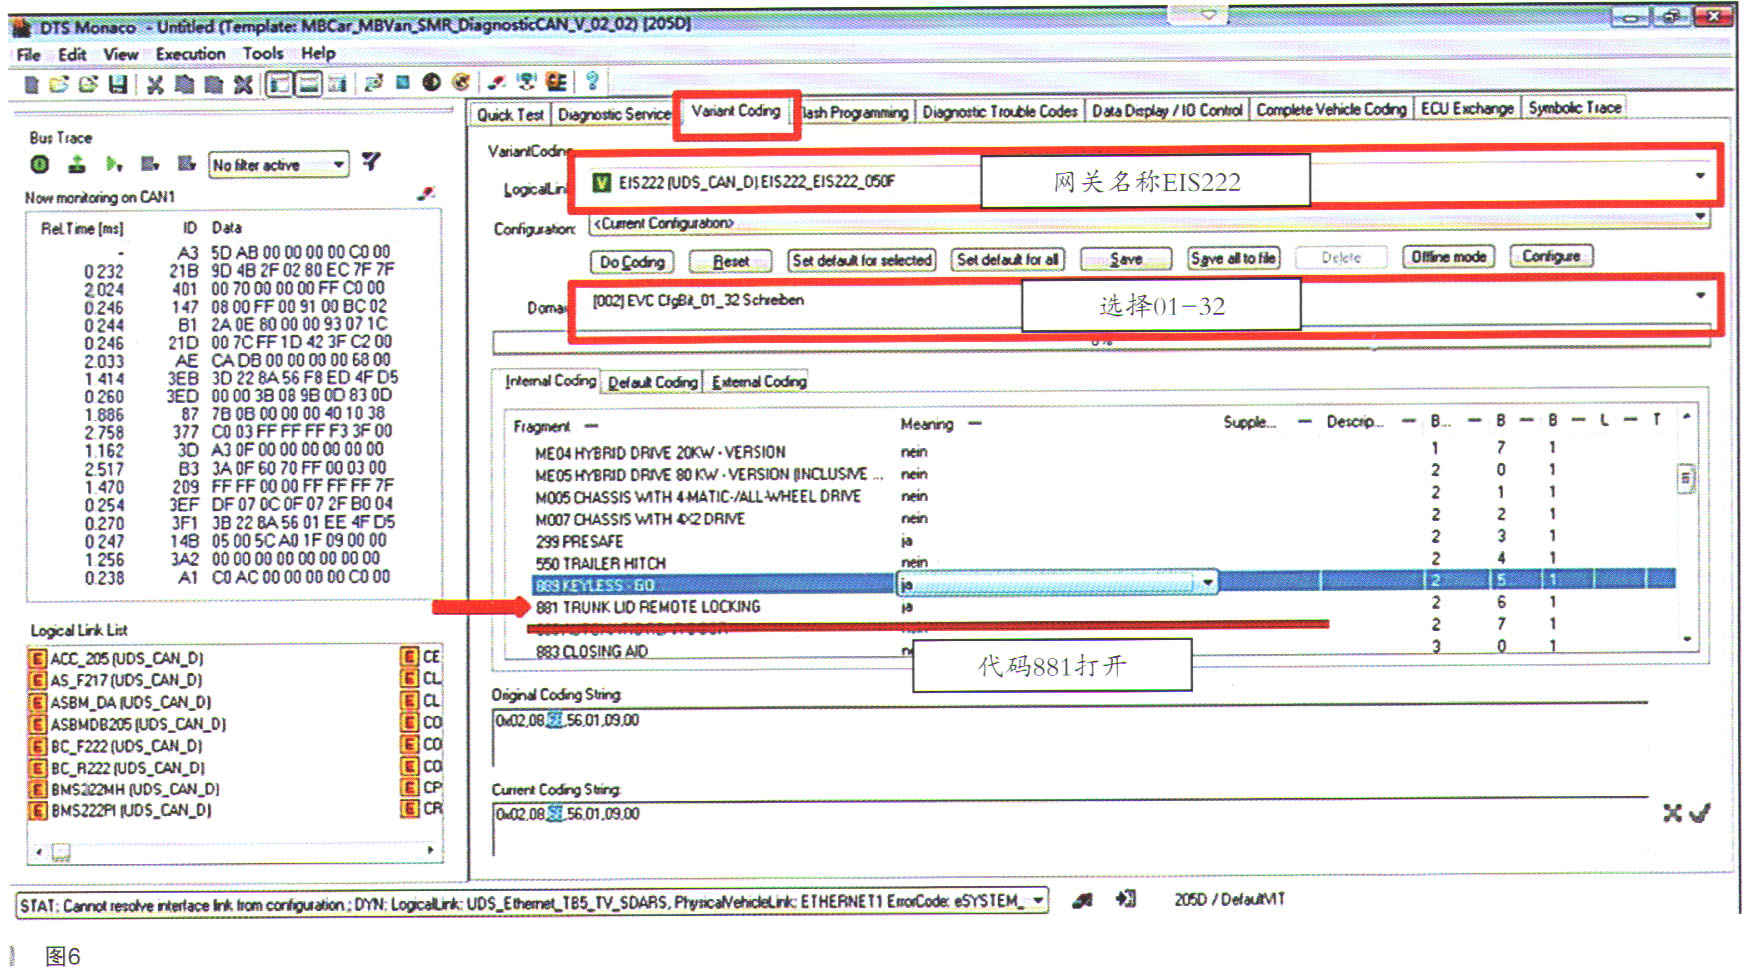Screen dimensions: 1752x979
Task: Click Set default for selected button
Action: click(862, 260)
